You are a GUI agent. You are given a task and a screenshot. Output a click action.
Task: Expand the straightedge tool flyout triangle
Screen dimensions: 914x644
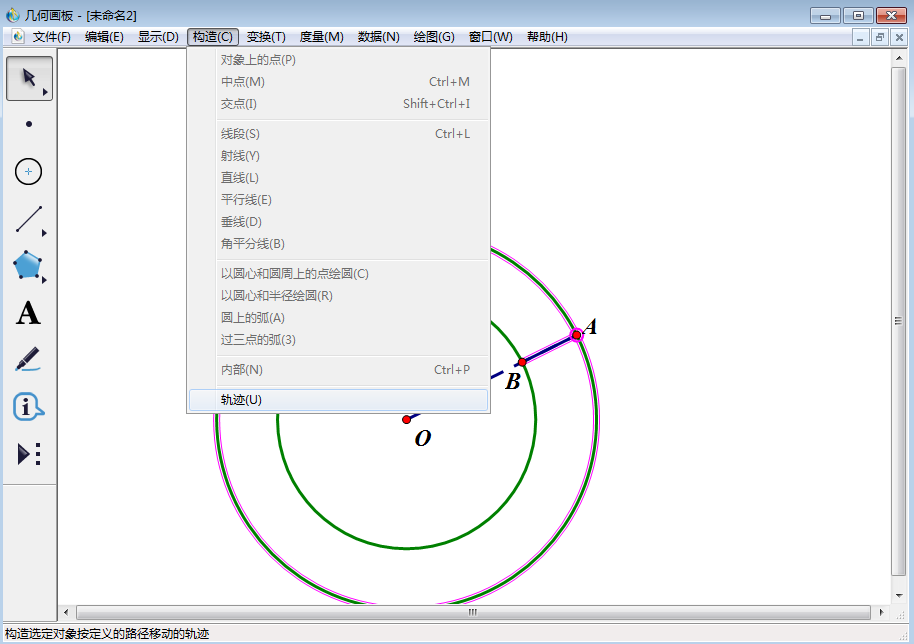tap(44, 233)
